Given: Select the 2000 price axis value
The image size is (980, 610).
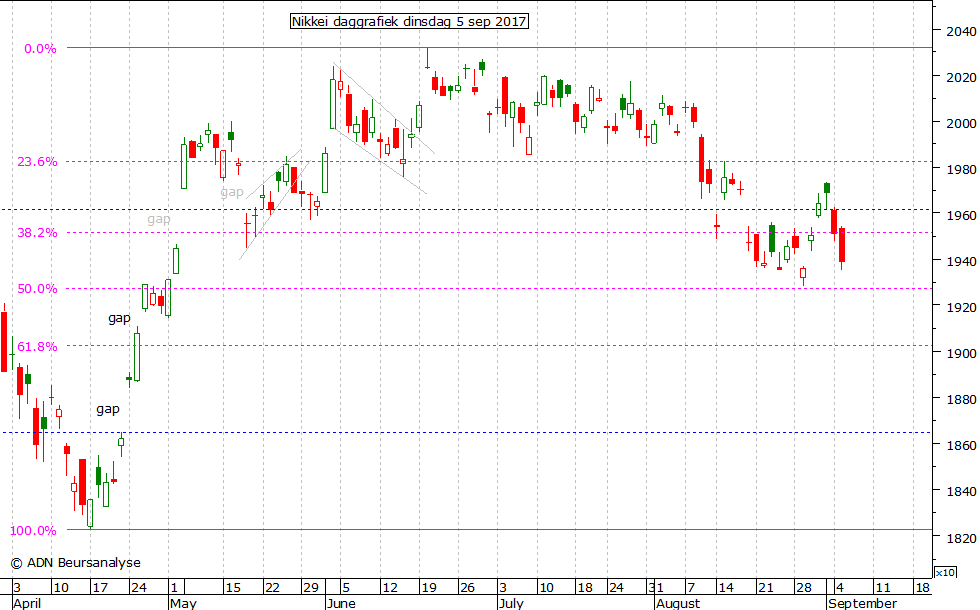Looking at the screenshot, I should point(961,123).
